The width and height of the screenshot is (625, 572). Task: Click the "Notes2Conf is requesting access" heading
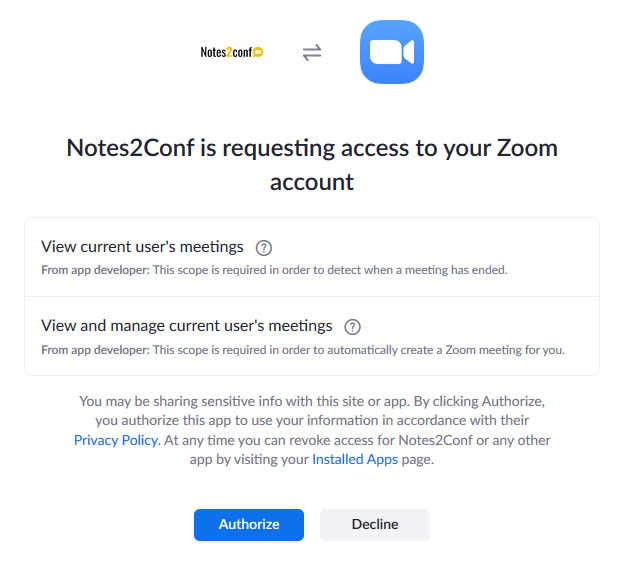[312, 149]
